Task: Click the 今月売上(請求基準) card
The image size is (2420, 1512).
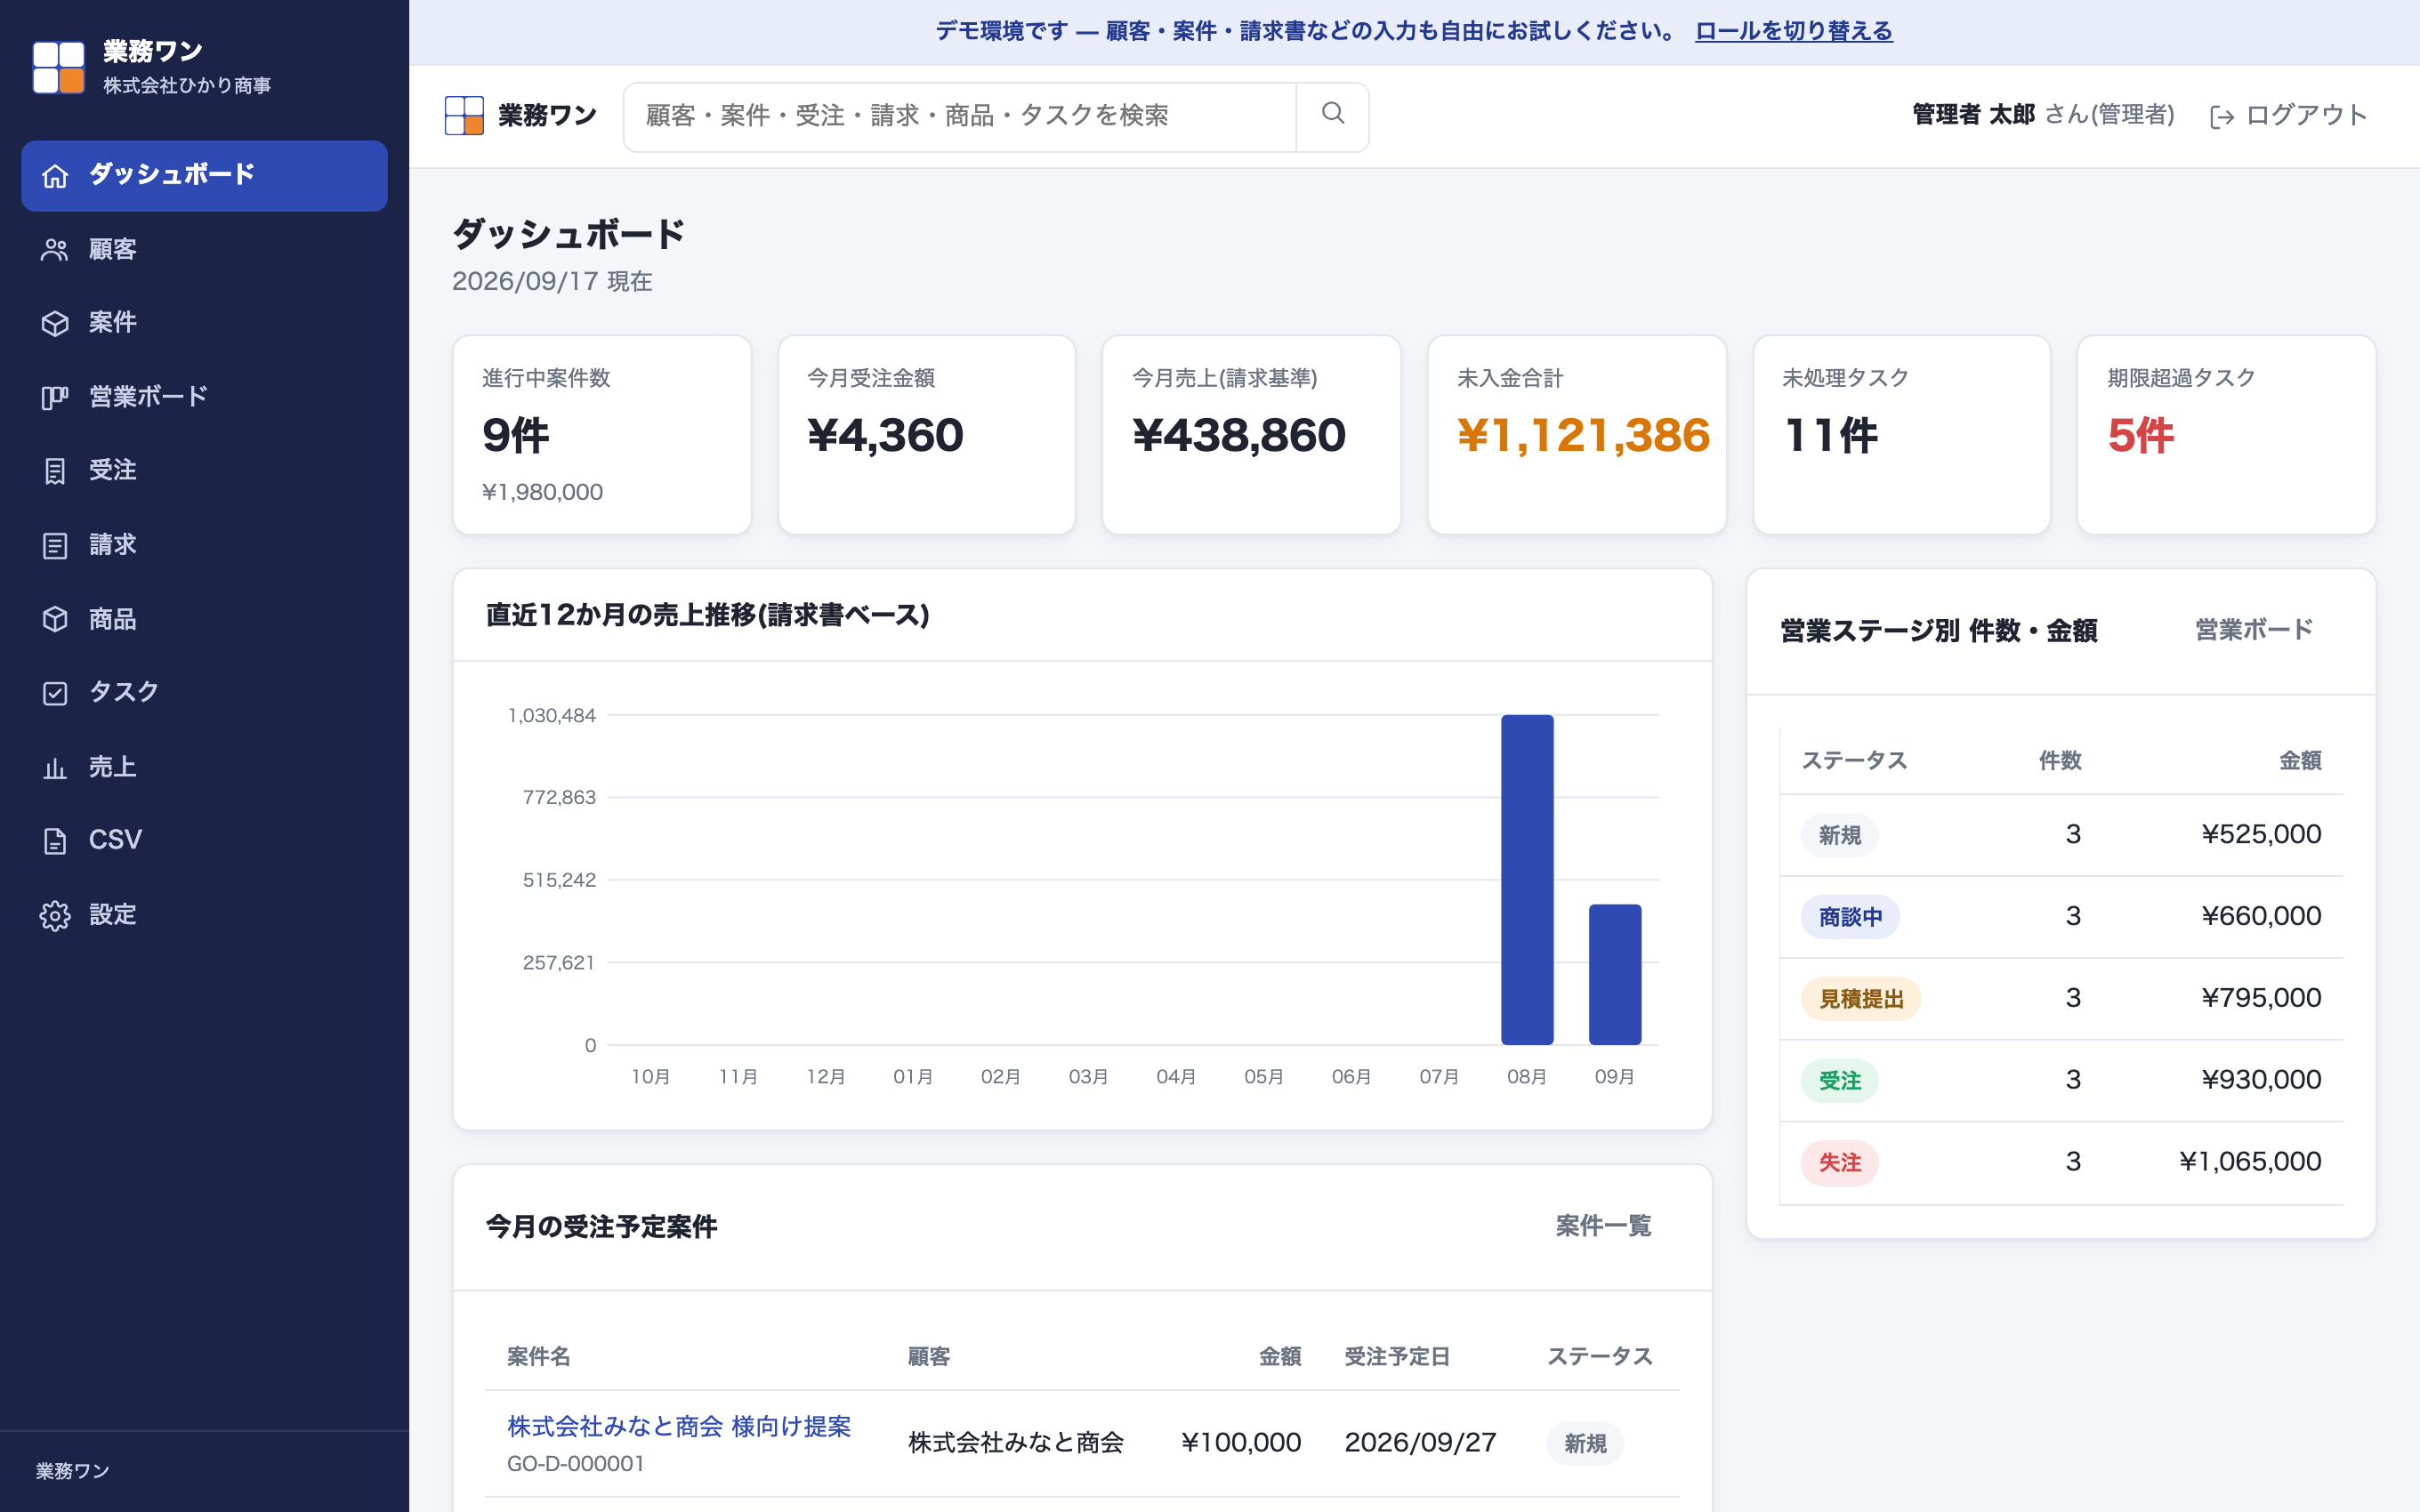Action: point(1251,435)
